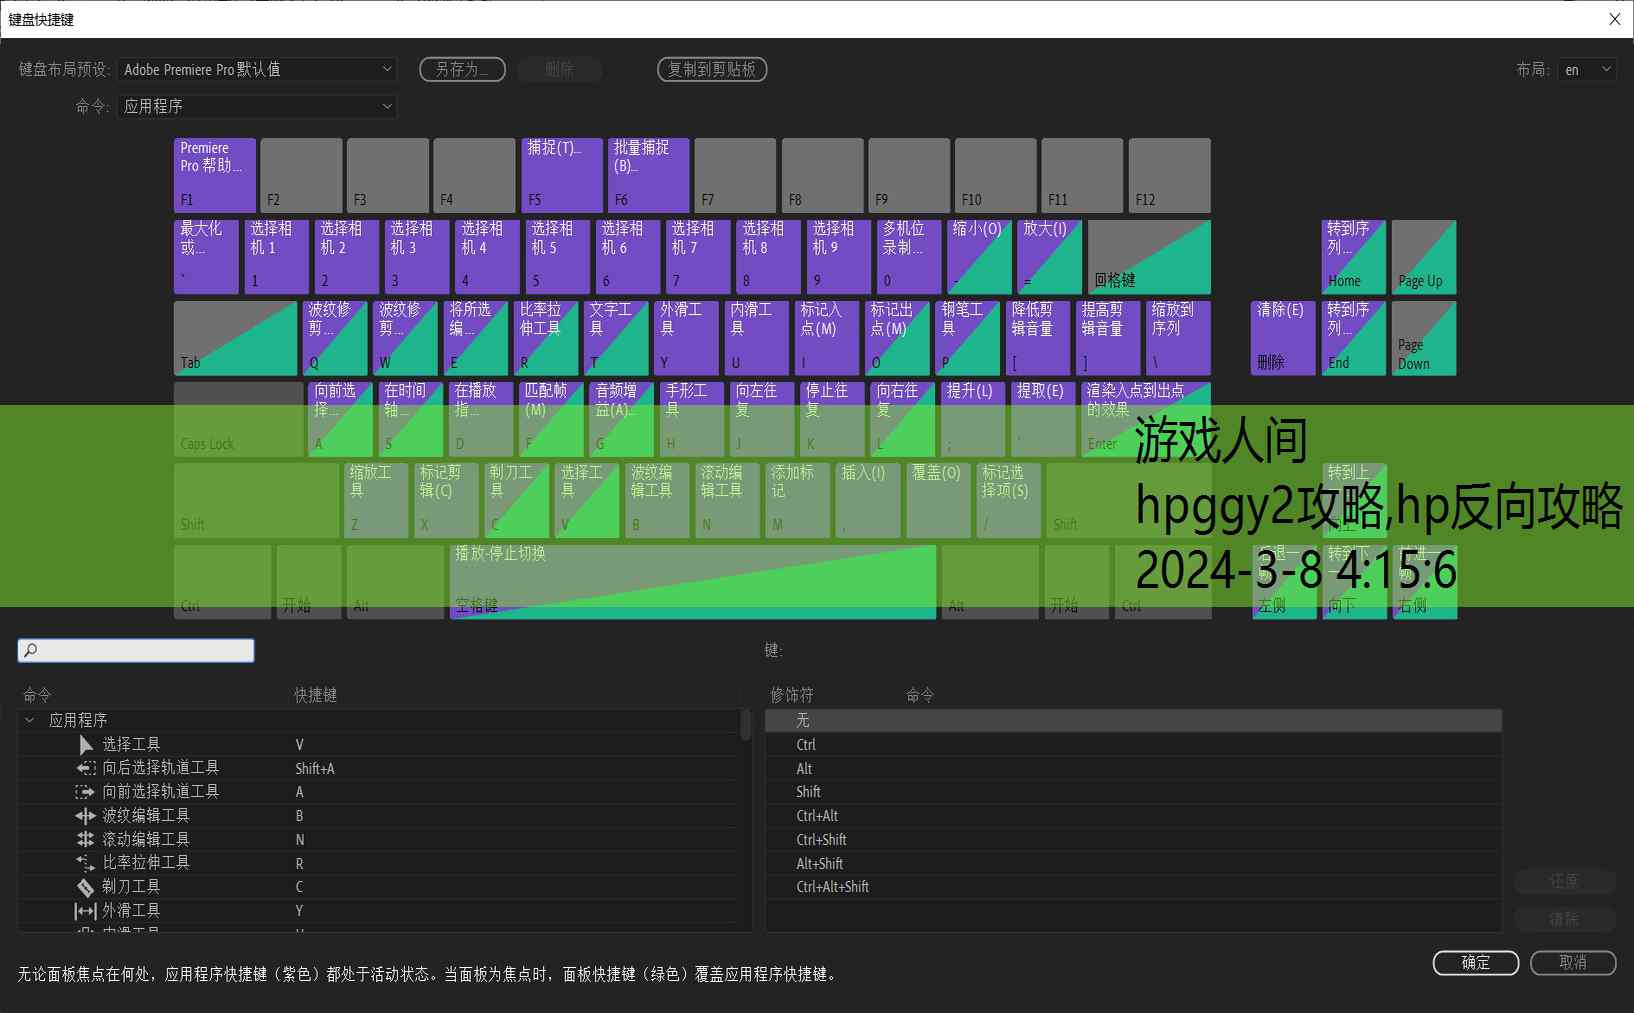Click the F1 key labeled Premiere Pro 帮助
The height and width of the screenshot is (1013, 1634).
click(x=215, y=175)
